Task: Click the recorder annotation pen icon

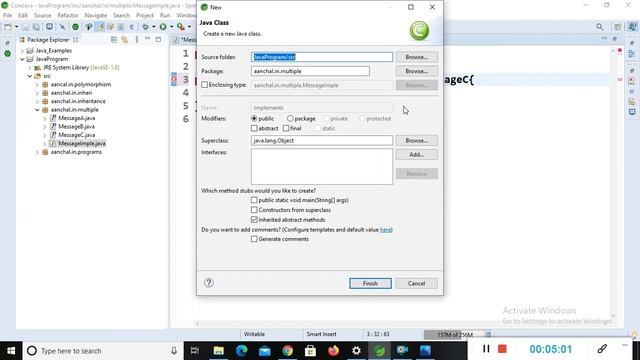Action: pyautogui.click(x=602, y=349)
